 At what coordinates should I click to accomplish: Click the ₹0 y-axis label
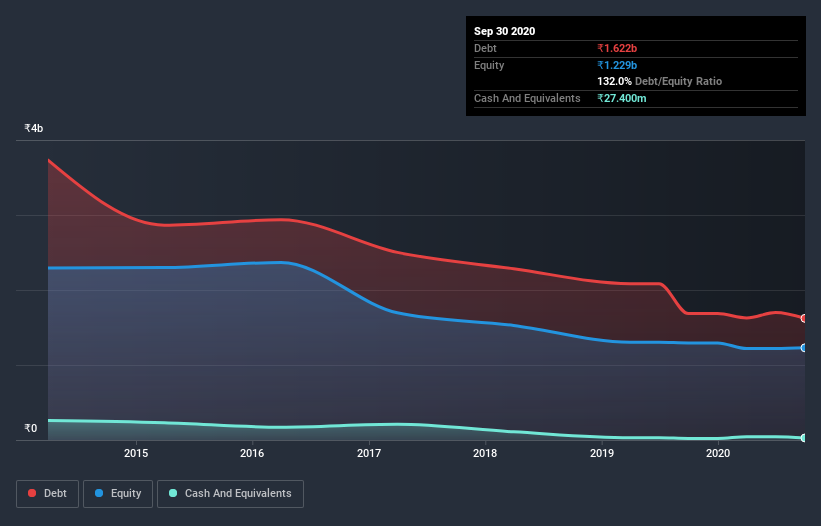click(31, 428)
